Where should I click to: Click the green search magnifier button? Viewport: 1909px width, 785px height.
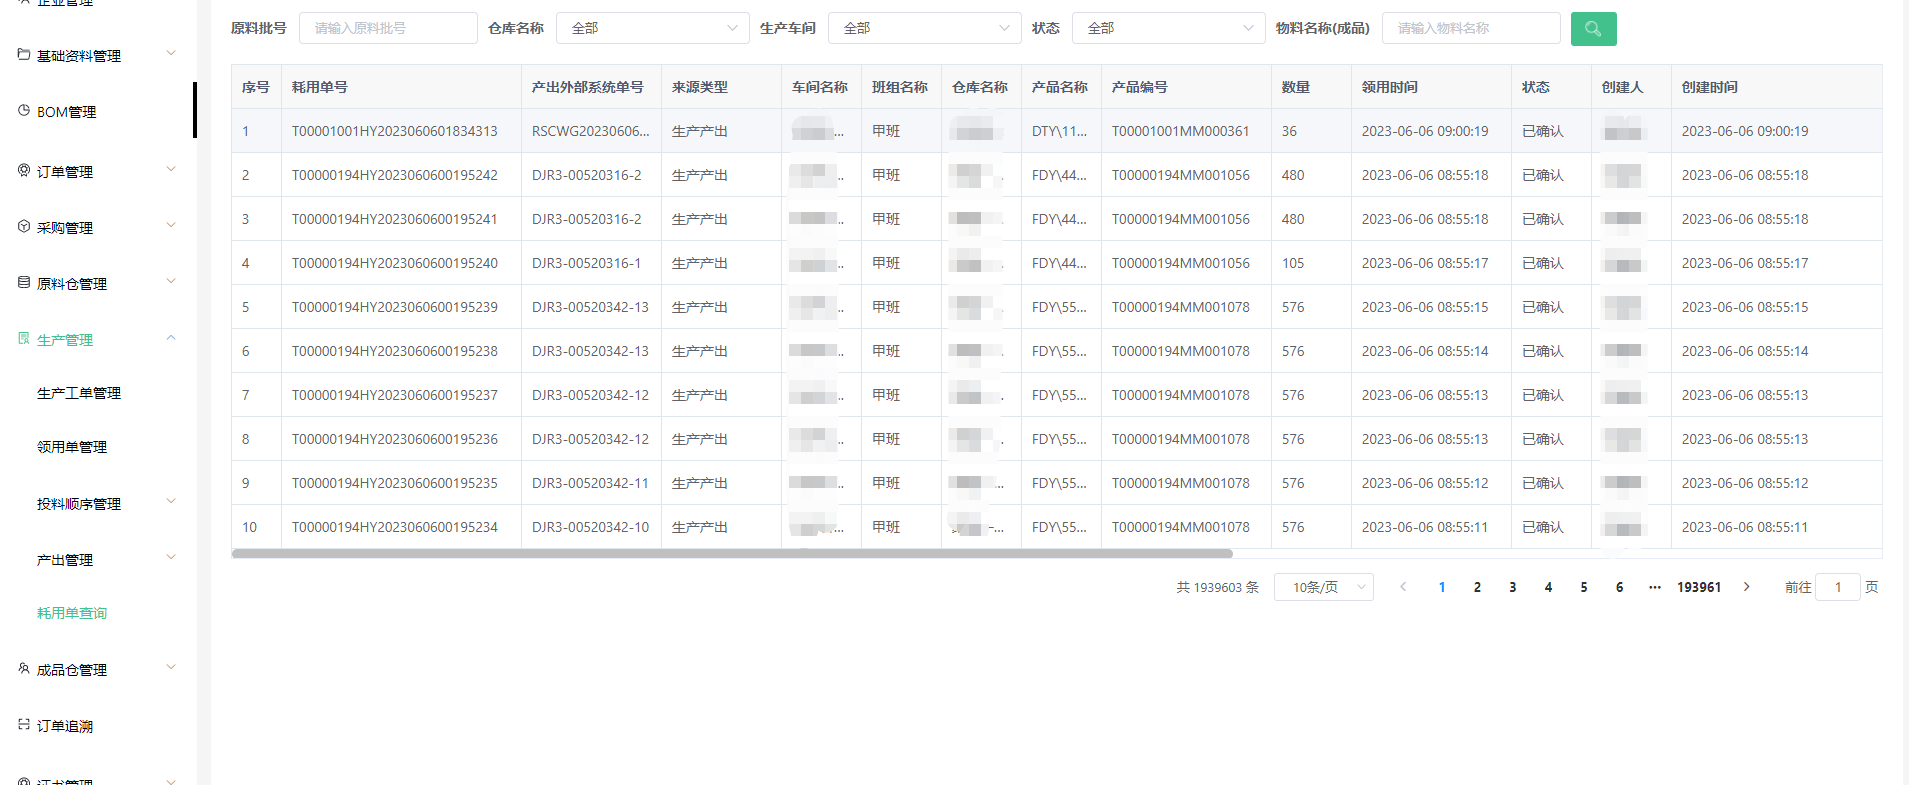click(x=1593, y=29)
